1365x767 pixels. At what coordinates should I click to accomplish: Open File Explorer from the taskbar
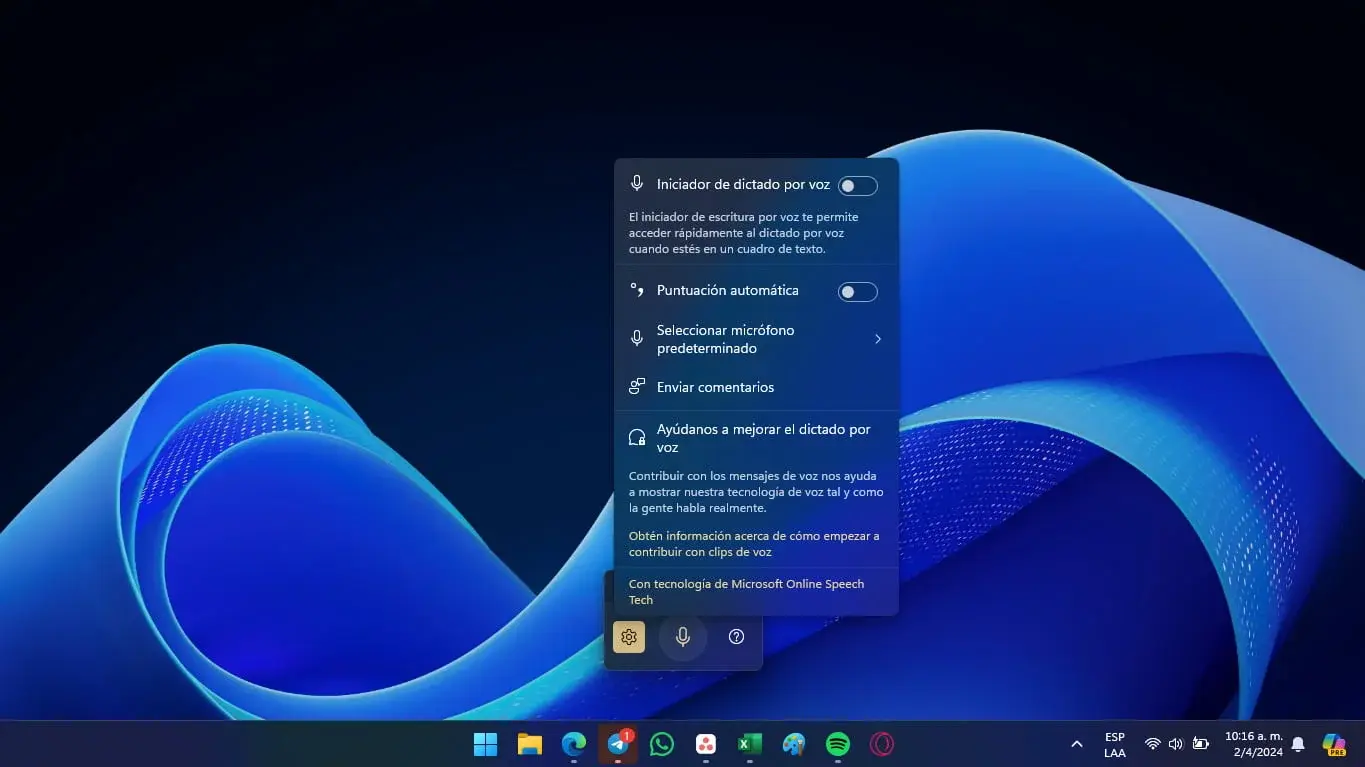[x=529, y=744]
